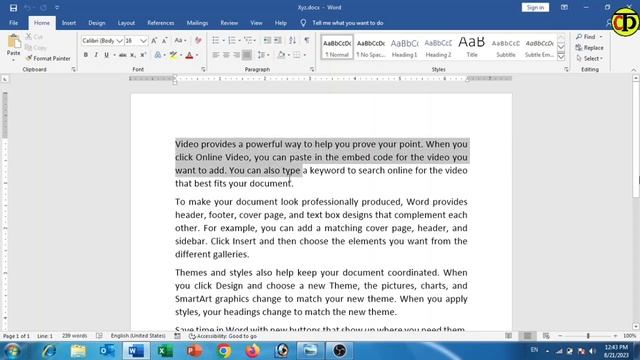Screen dimensions: 640x360
Task: Open the macro recording status icon
Action: tap(177, 336)
